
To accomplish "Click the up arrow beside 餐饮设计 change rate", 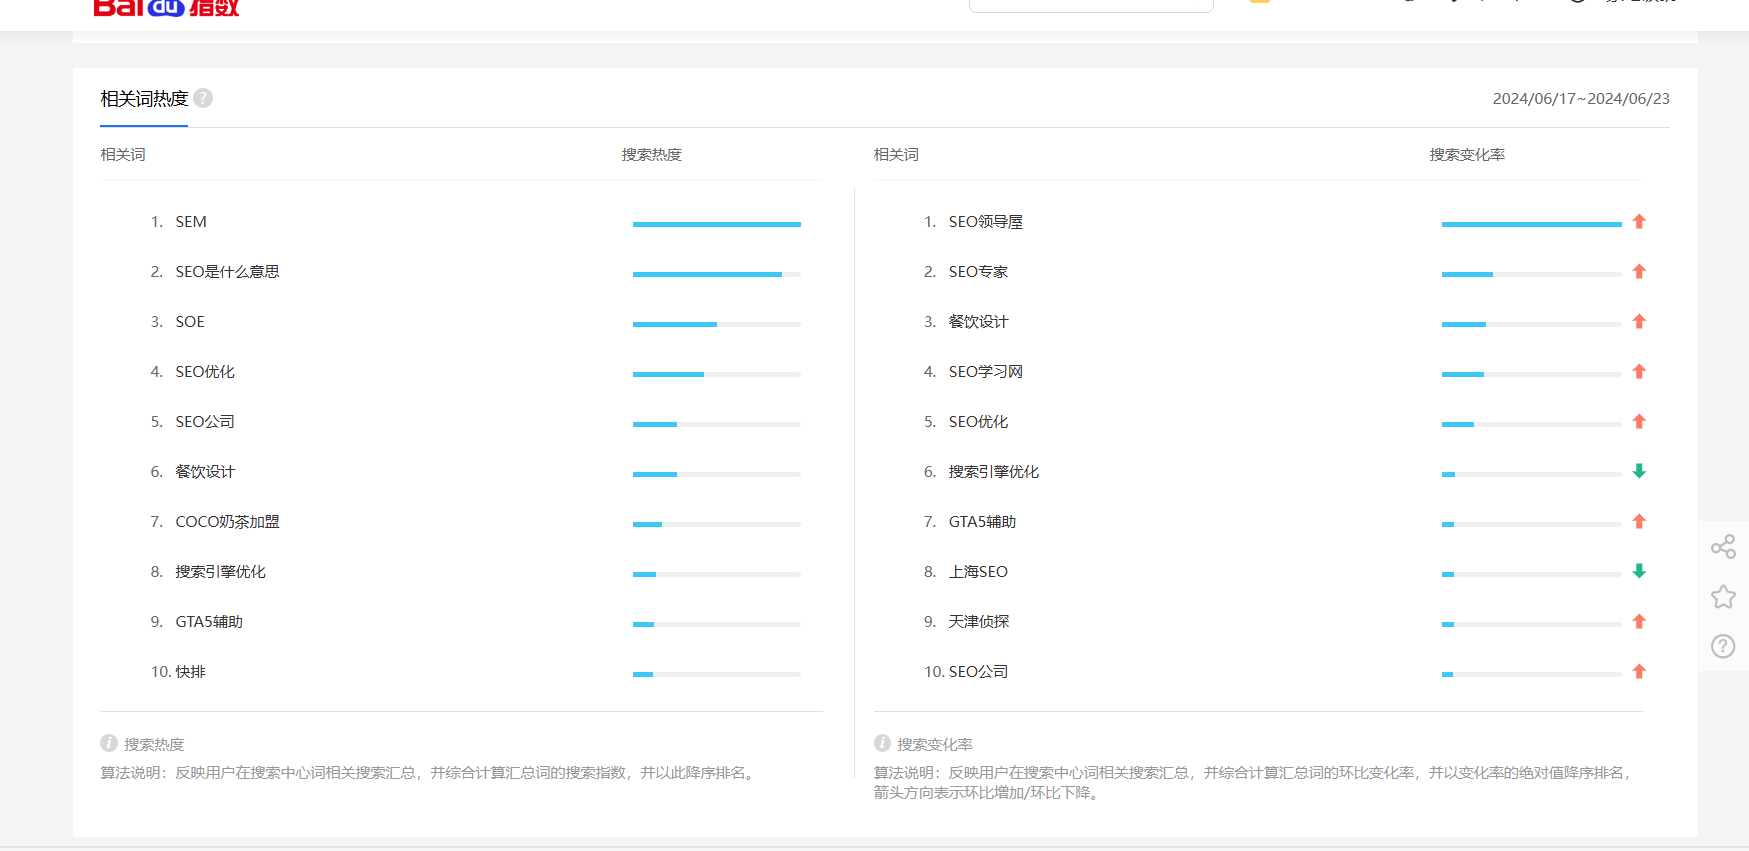I will coord(1639,322).
